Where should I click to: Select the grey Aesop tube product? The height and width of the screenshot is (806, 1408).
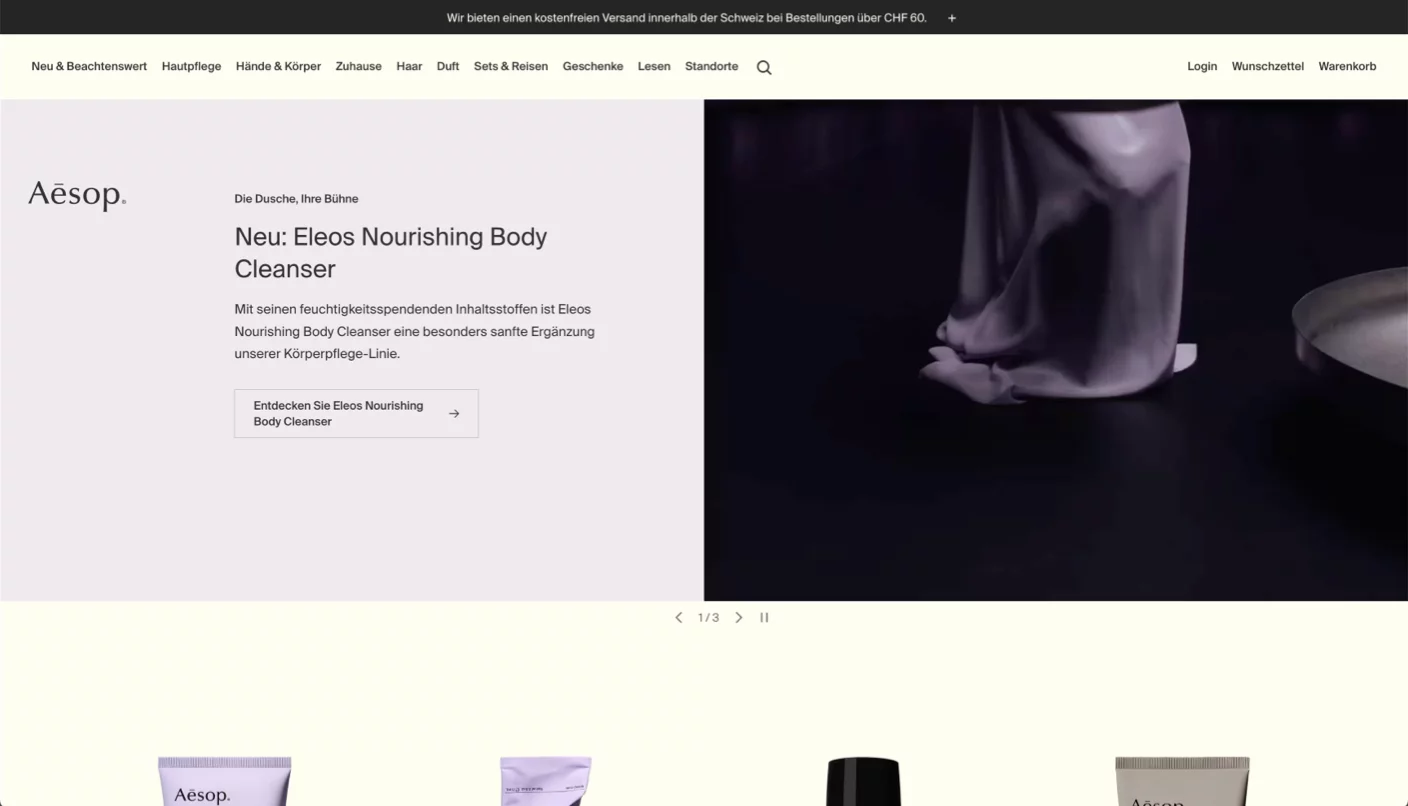click(x=1182, y=781)
